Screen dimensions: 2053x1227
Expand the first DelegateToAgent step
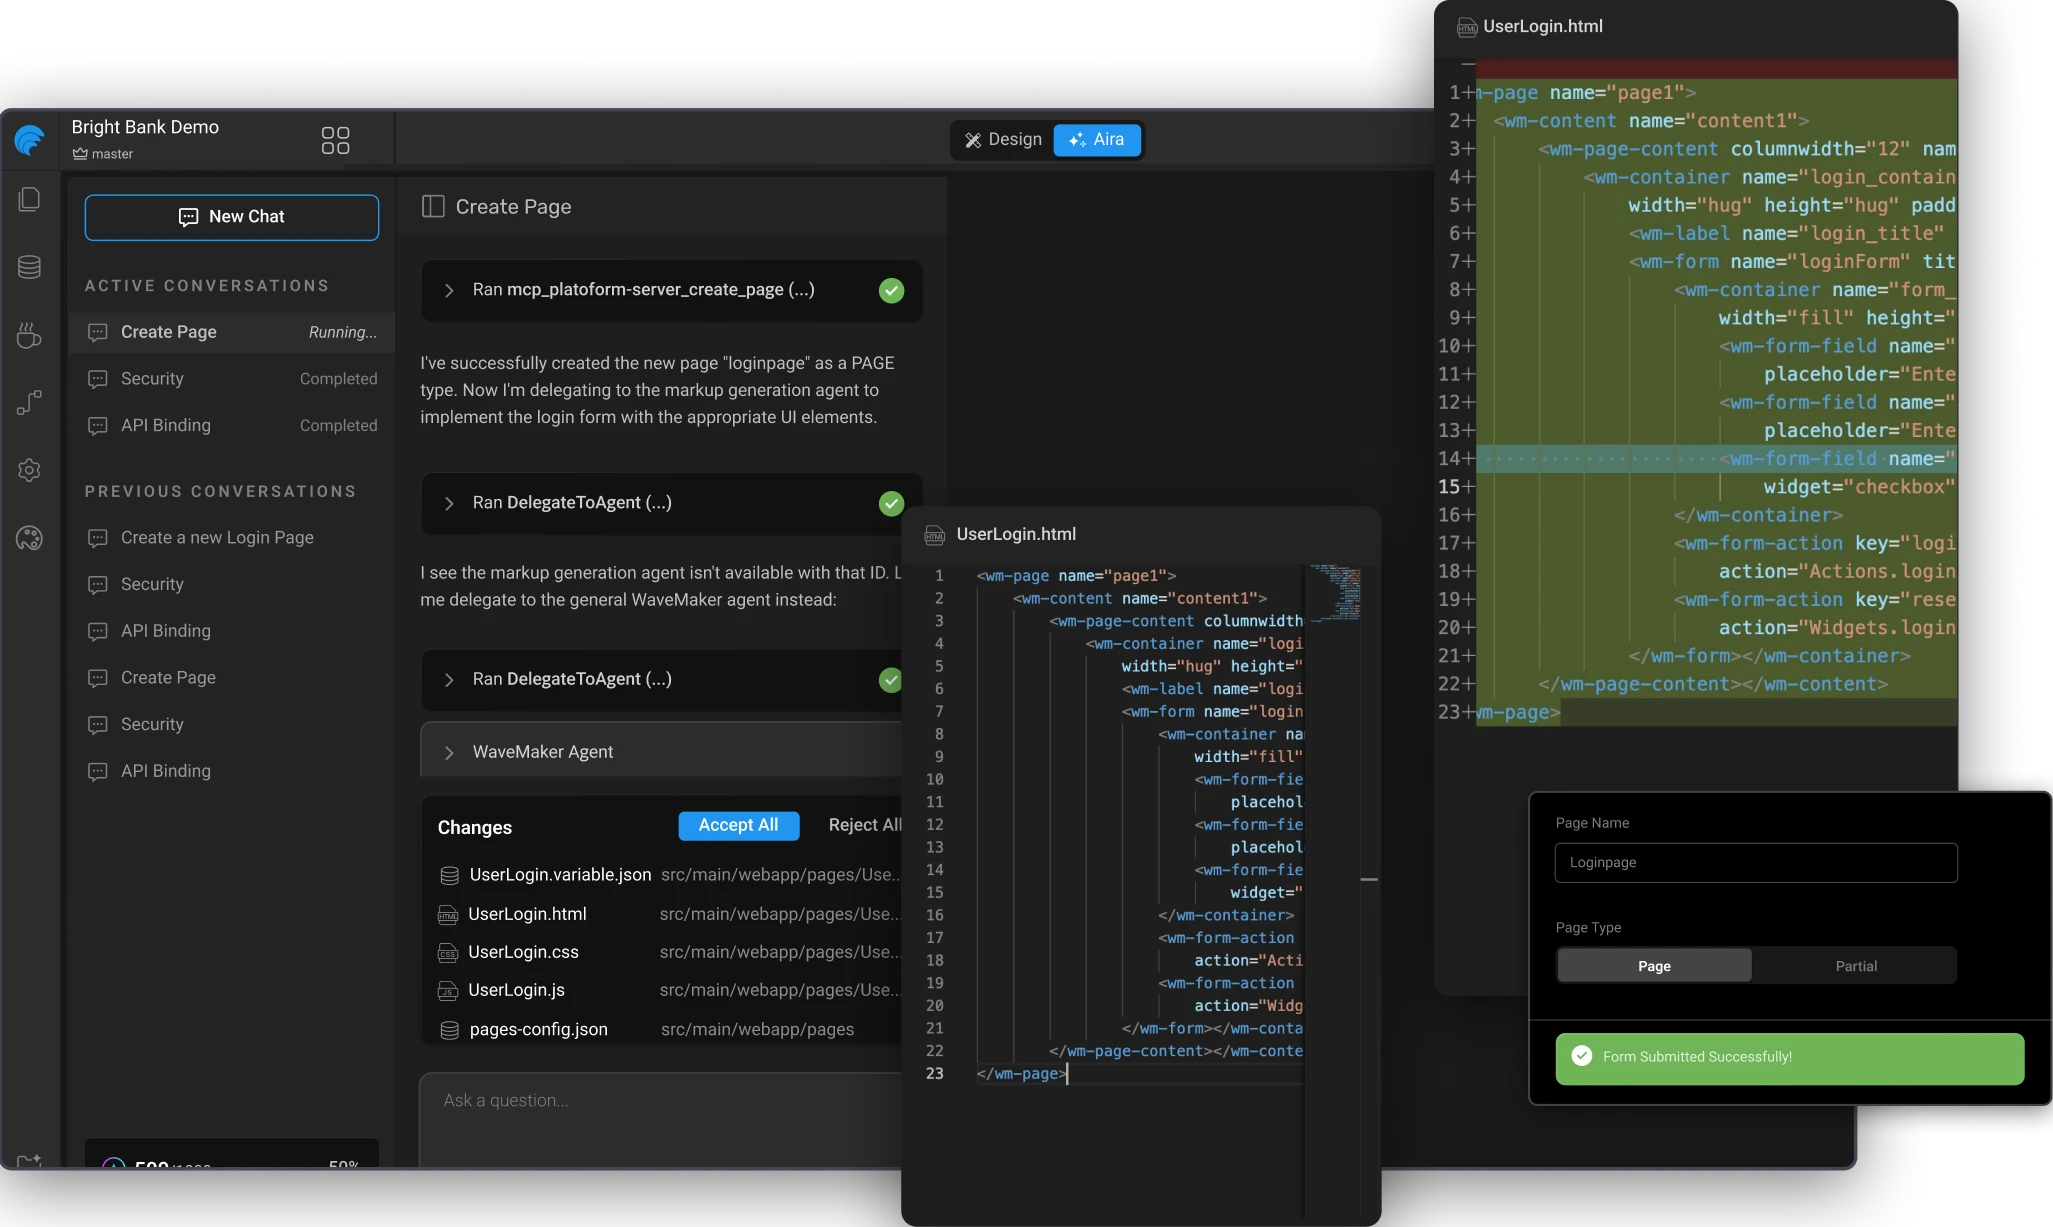coord(449,503)
